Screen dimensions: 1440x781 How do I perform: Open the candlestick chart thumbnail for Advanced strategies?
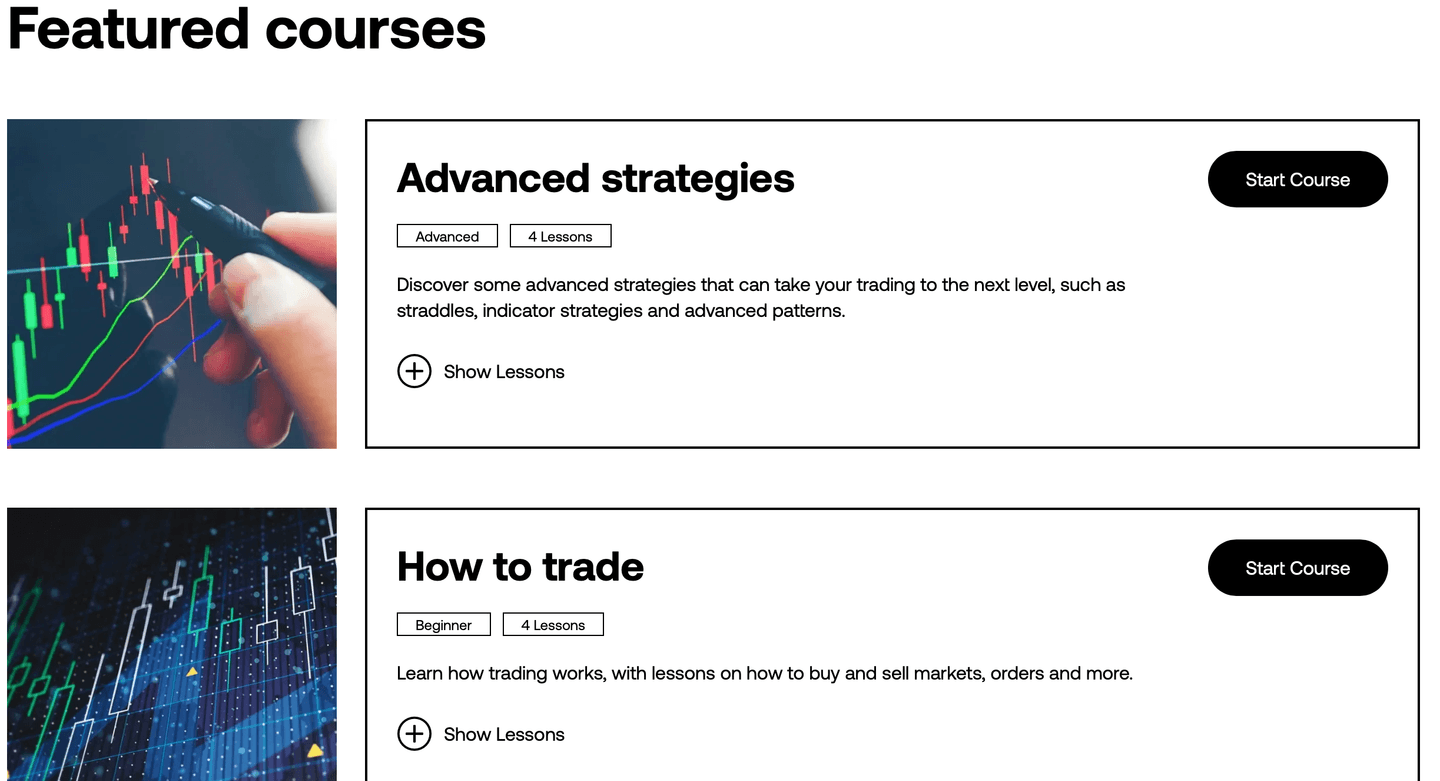[172, 282]
